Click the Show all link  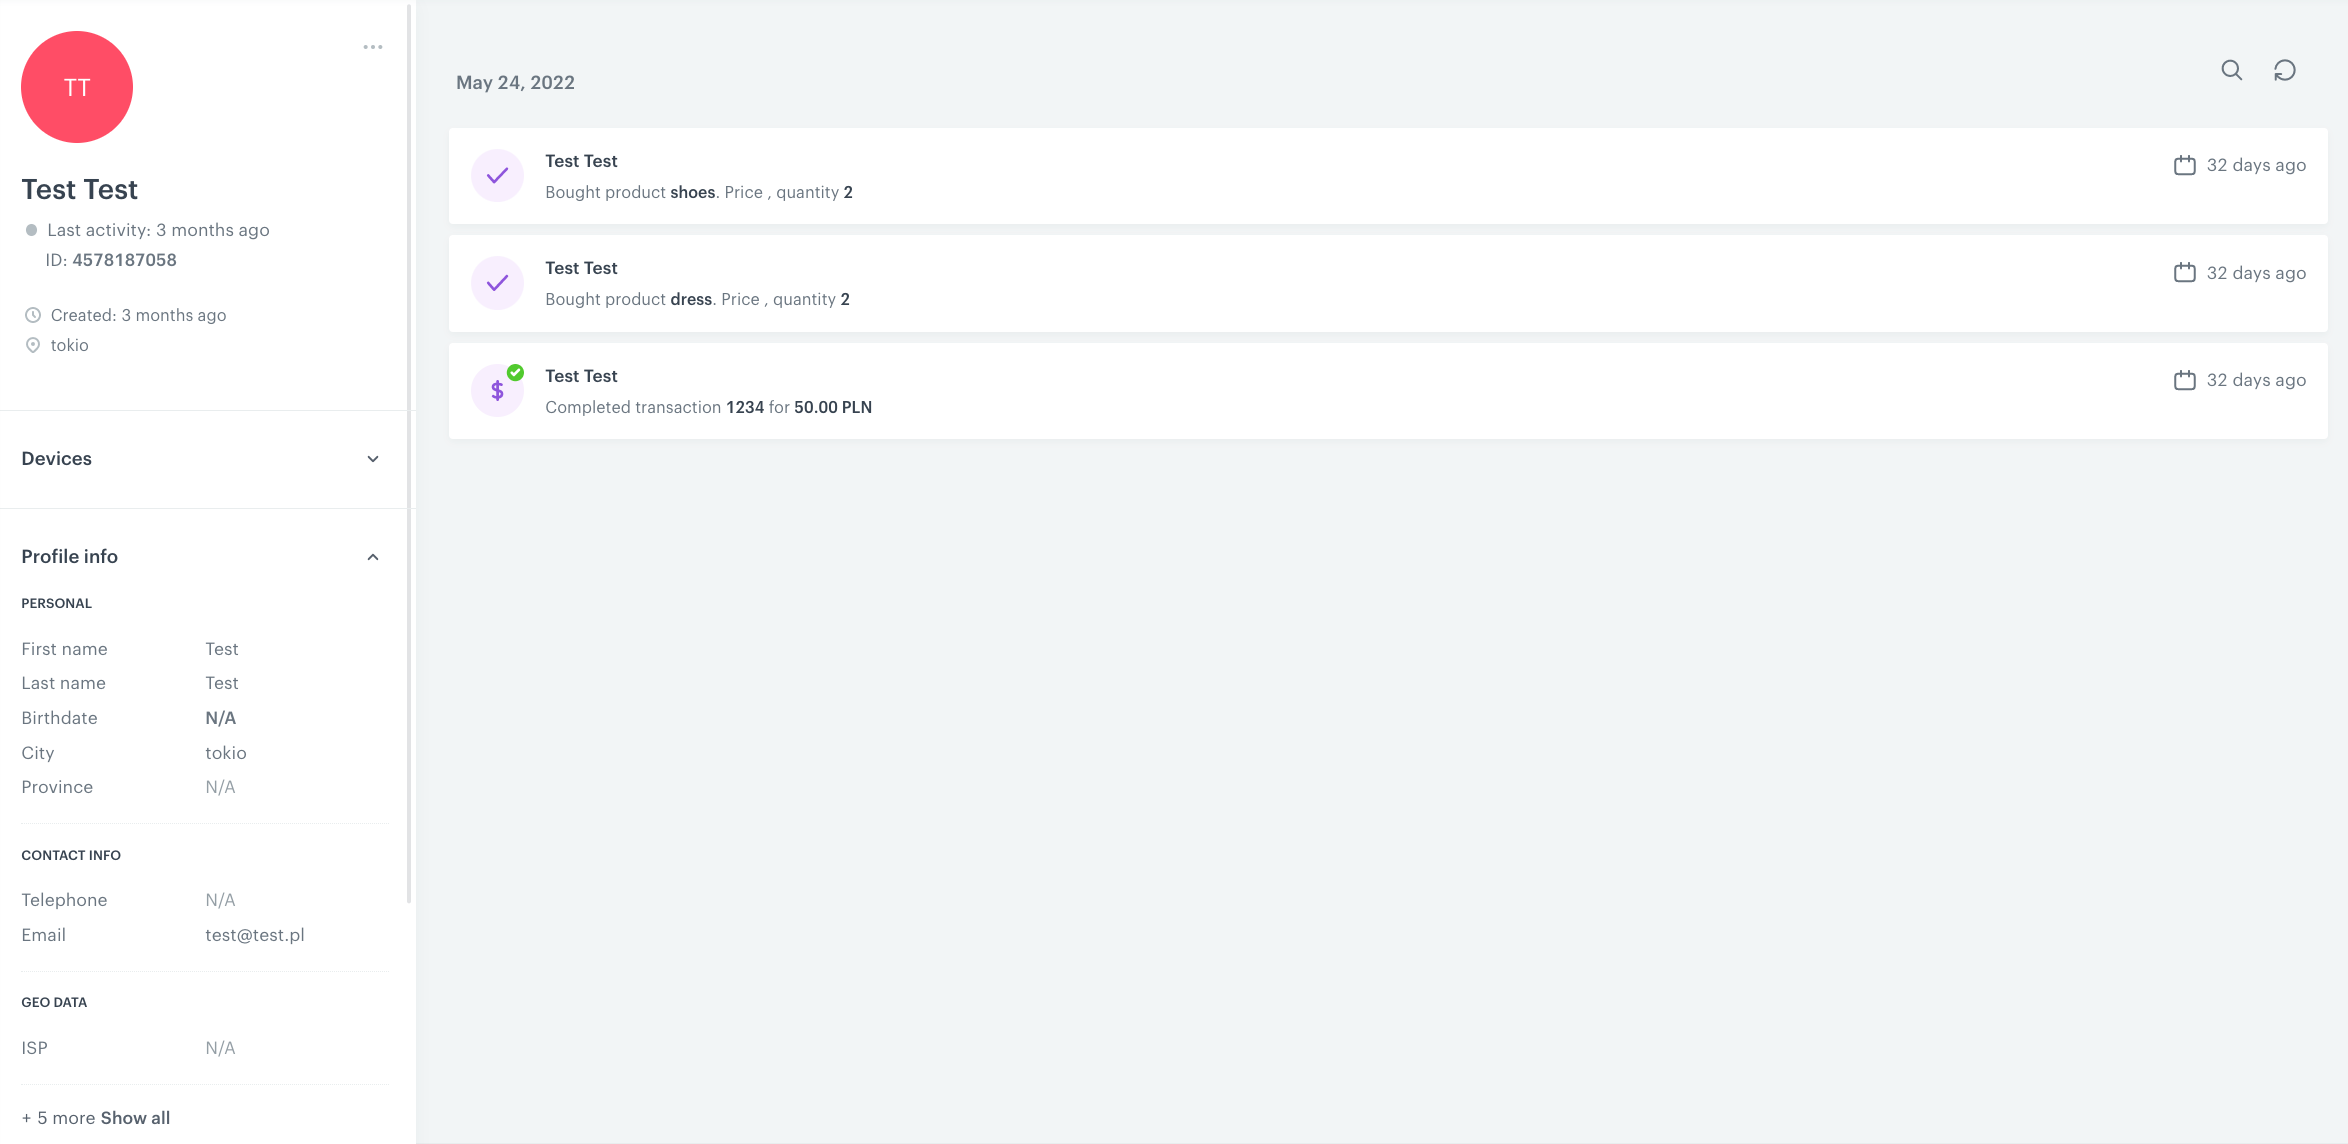[x=135, y=1117]
